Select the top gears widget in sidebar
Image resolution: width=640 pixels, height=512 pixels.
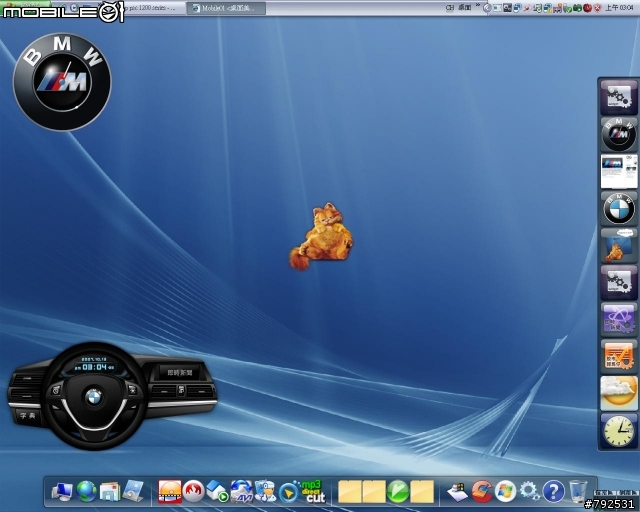[618, 98]
